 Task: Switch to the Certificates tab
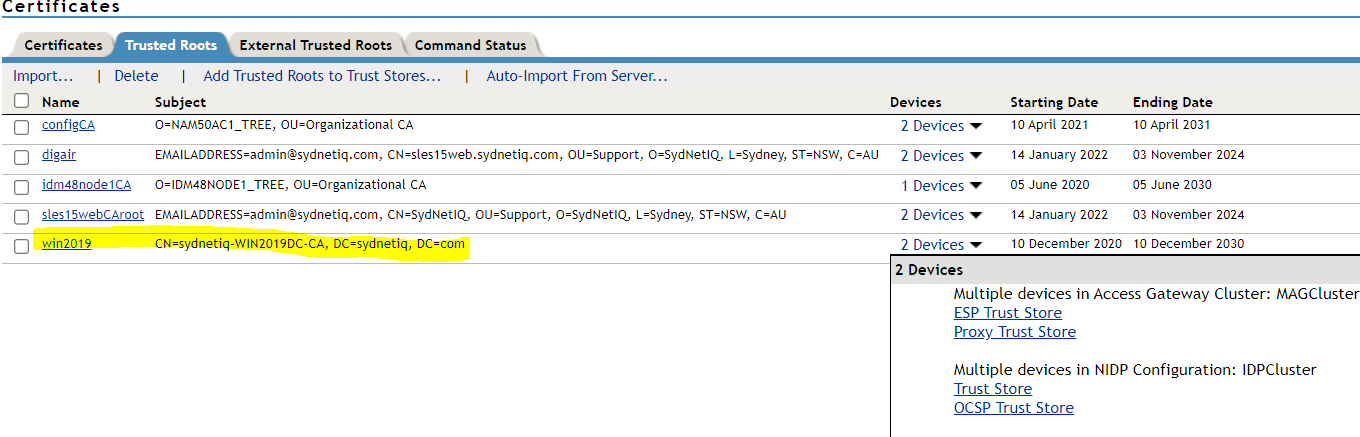[63, 45]
